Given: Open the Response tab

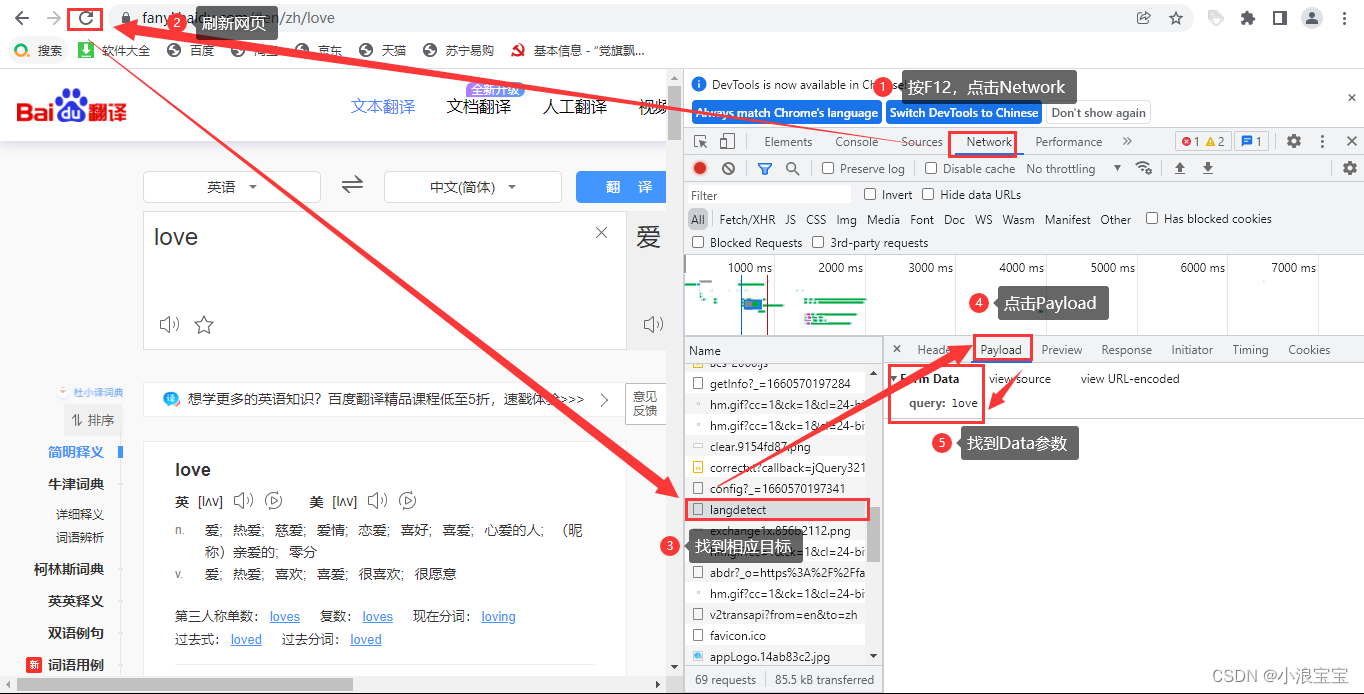Looking at the screenshot, I should 1126,350.
